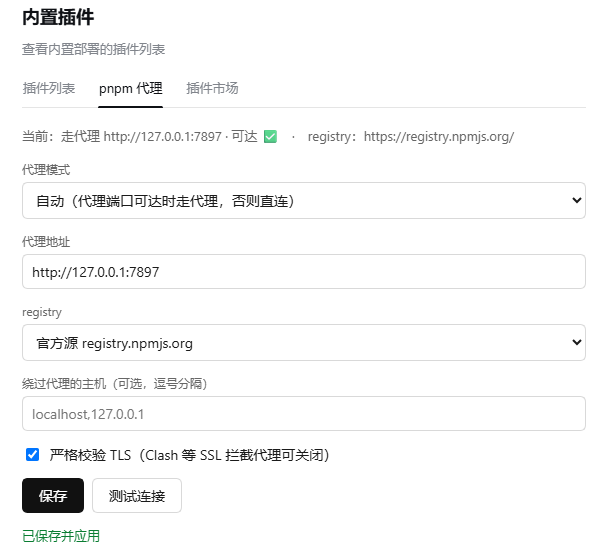This screenshot has height=560, width=610.
Task: Click the 保存 button
Action: click(53, 495)
